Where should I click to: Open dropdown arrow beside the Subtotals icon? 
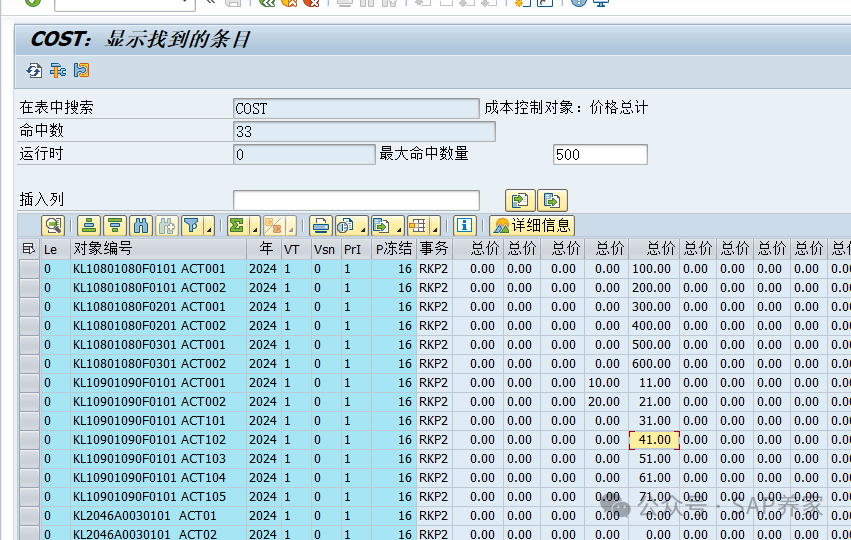(291, 226)
